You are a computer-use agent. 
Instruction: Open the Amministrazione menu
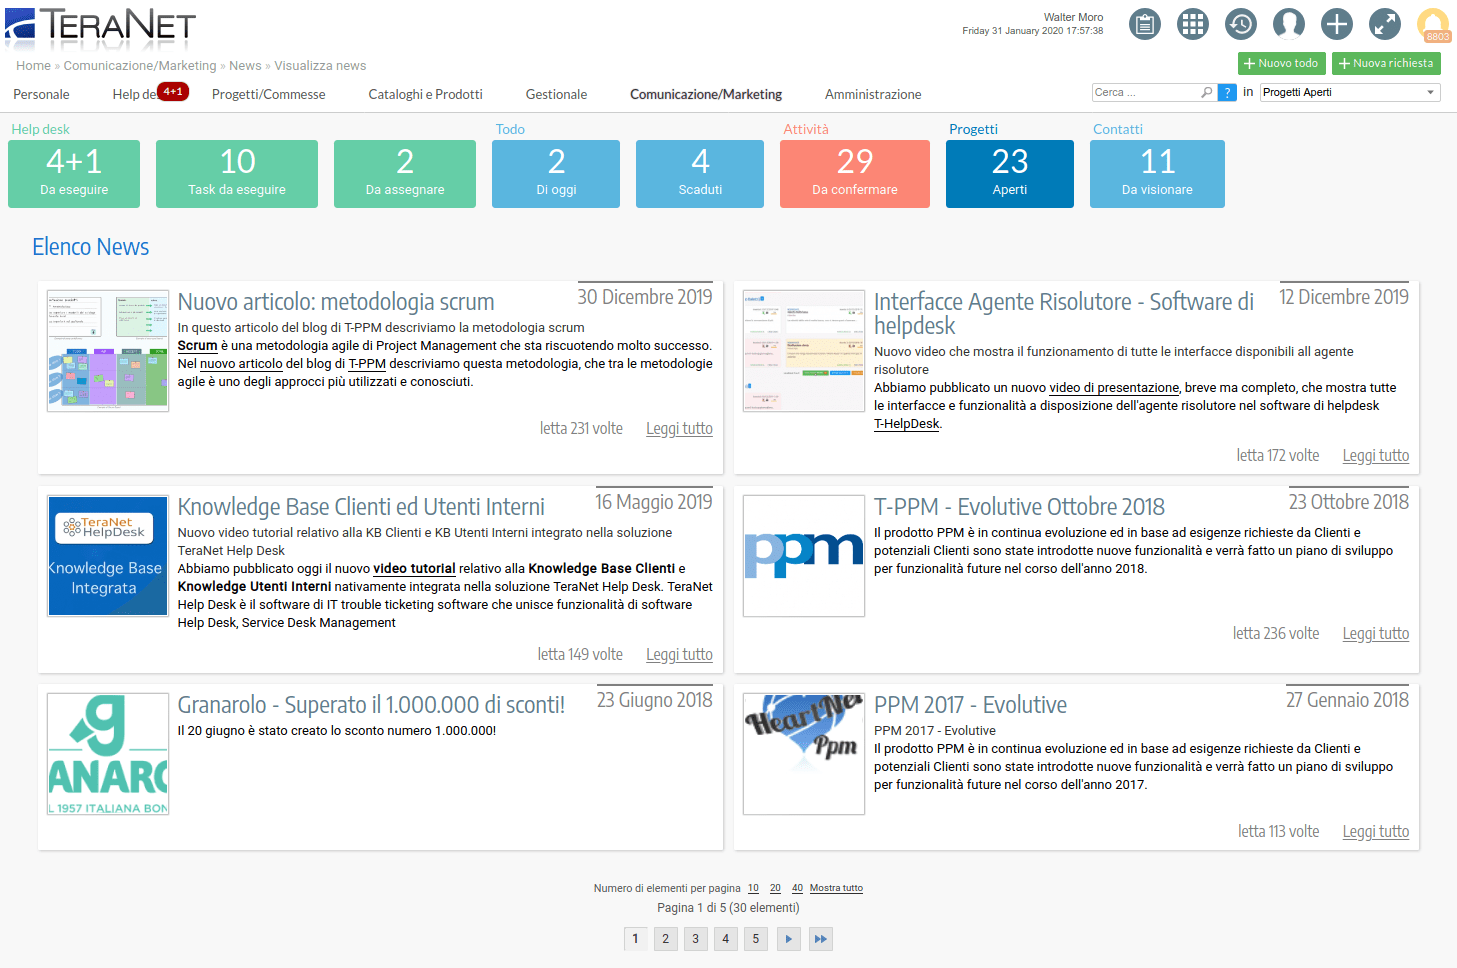click(872, 94)
